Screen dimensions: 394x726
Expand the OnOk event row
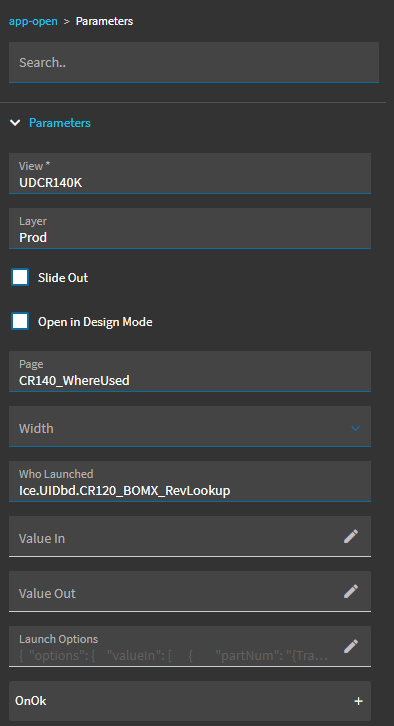(x=190, y=701)
